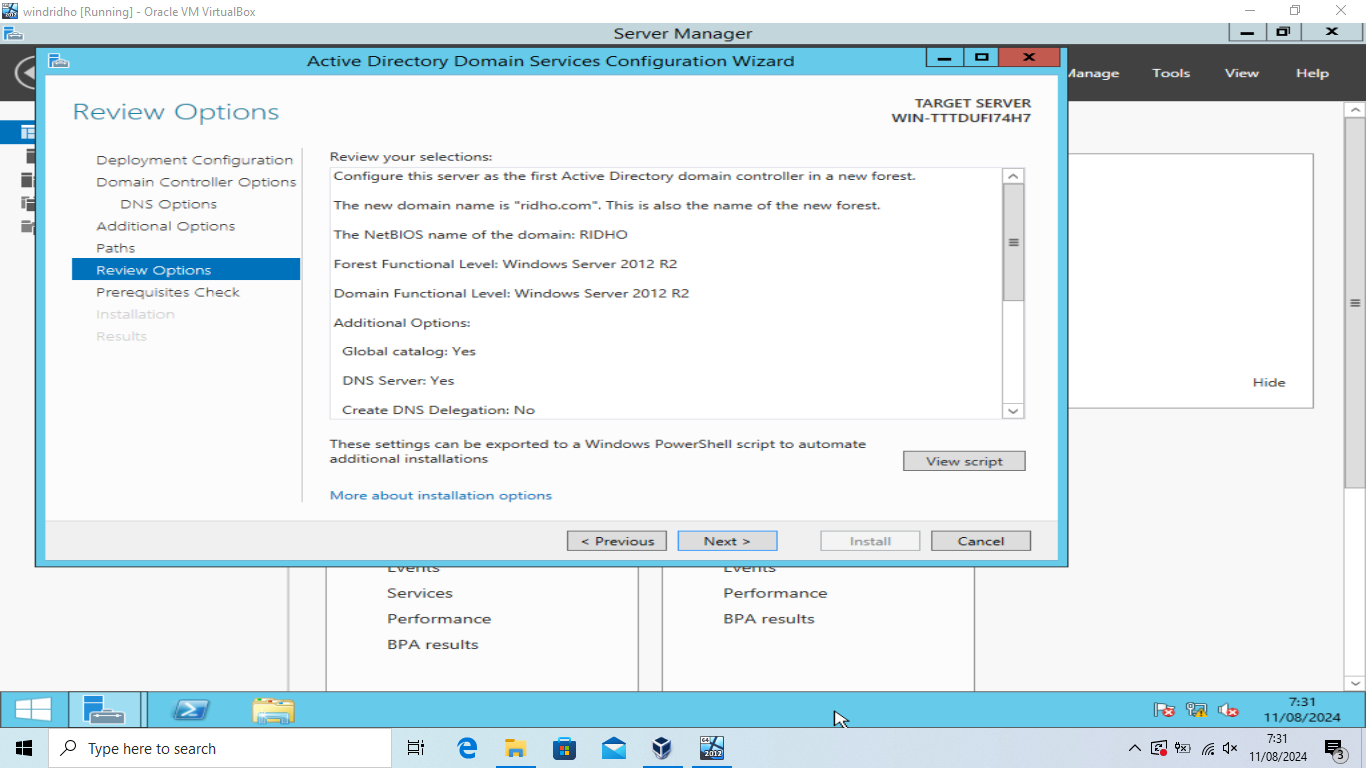1366x768 pixels.
Task: Open Services in left Server Manager tile
Action: pyautogui.click(x=420, y=593)
